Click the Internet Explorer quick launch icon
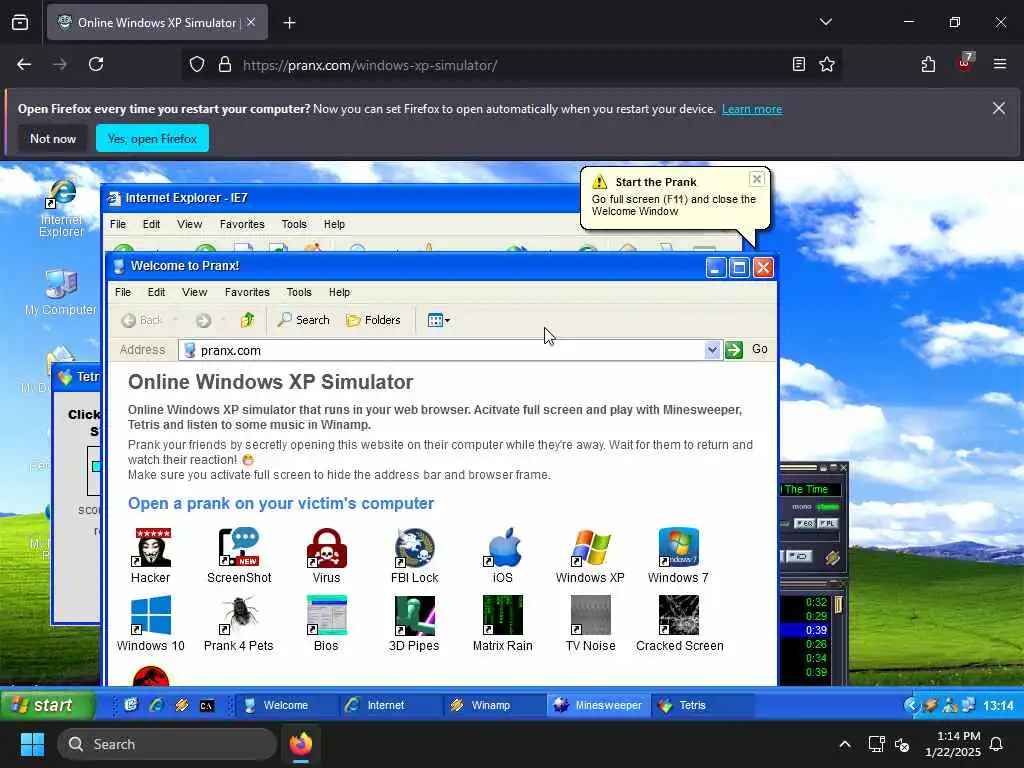1024x768 pixels. click(x=156, y=705)
